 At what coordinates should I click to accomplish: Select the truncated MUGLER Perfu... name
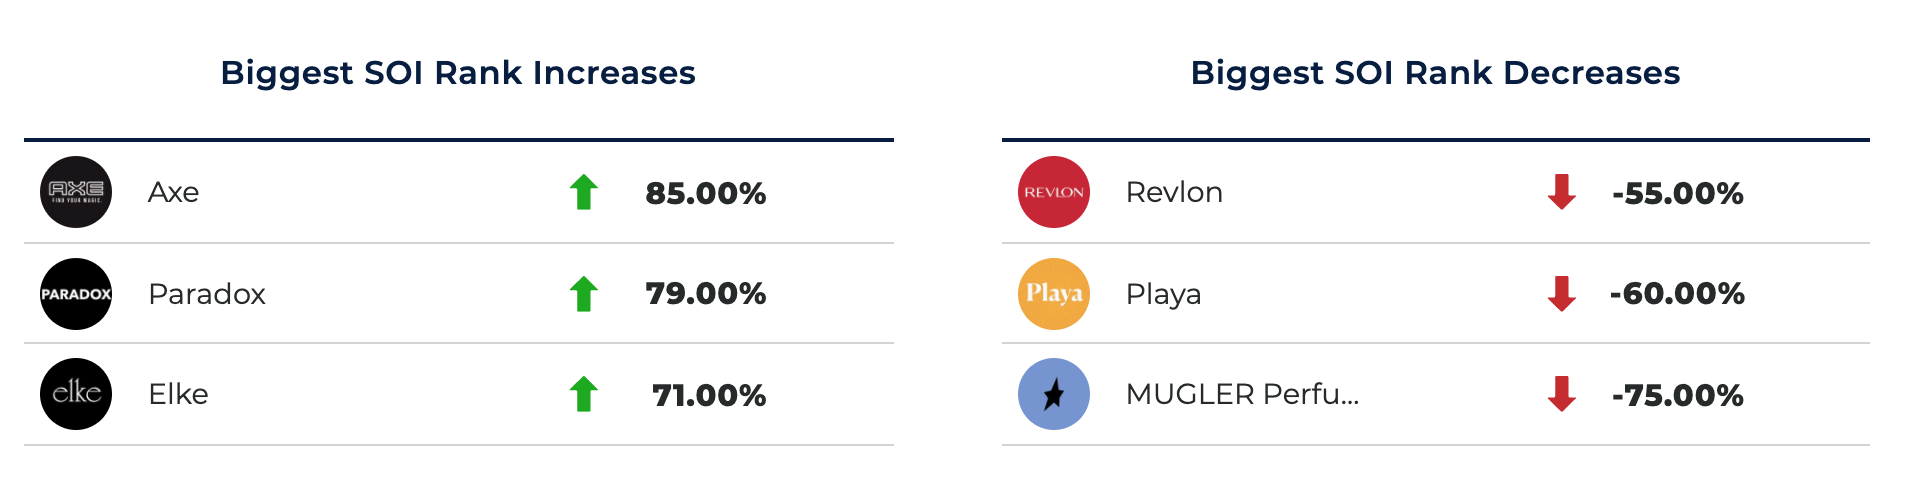click(1243, 394)
